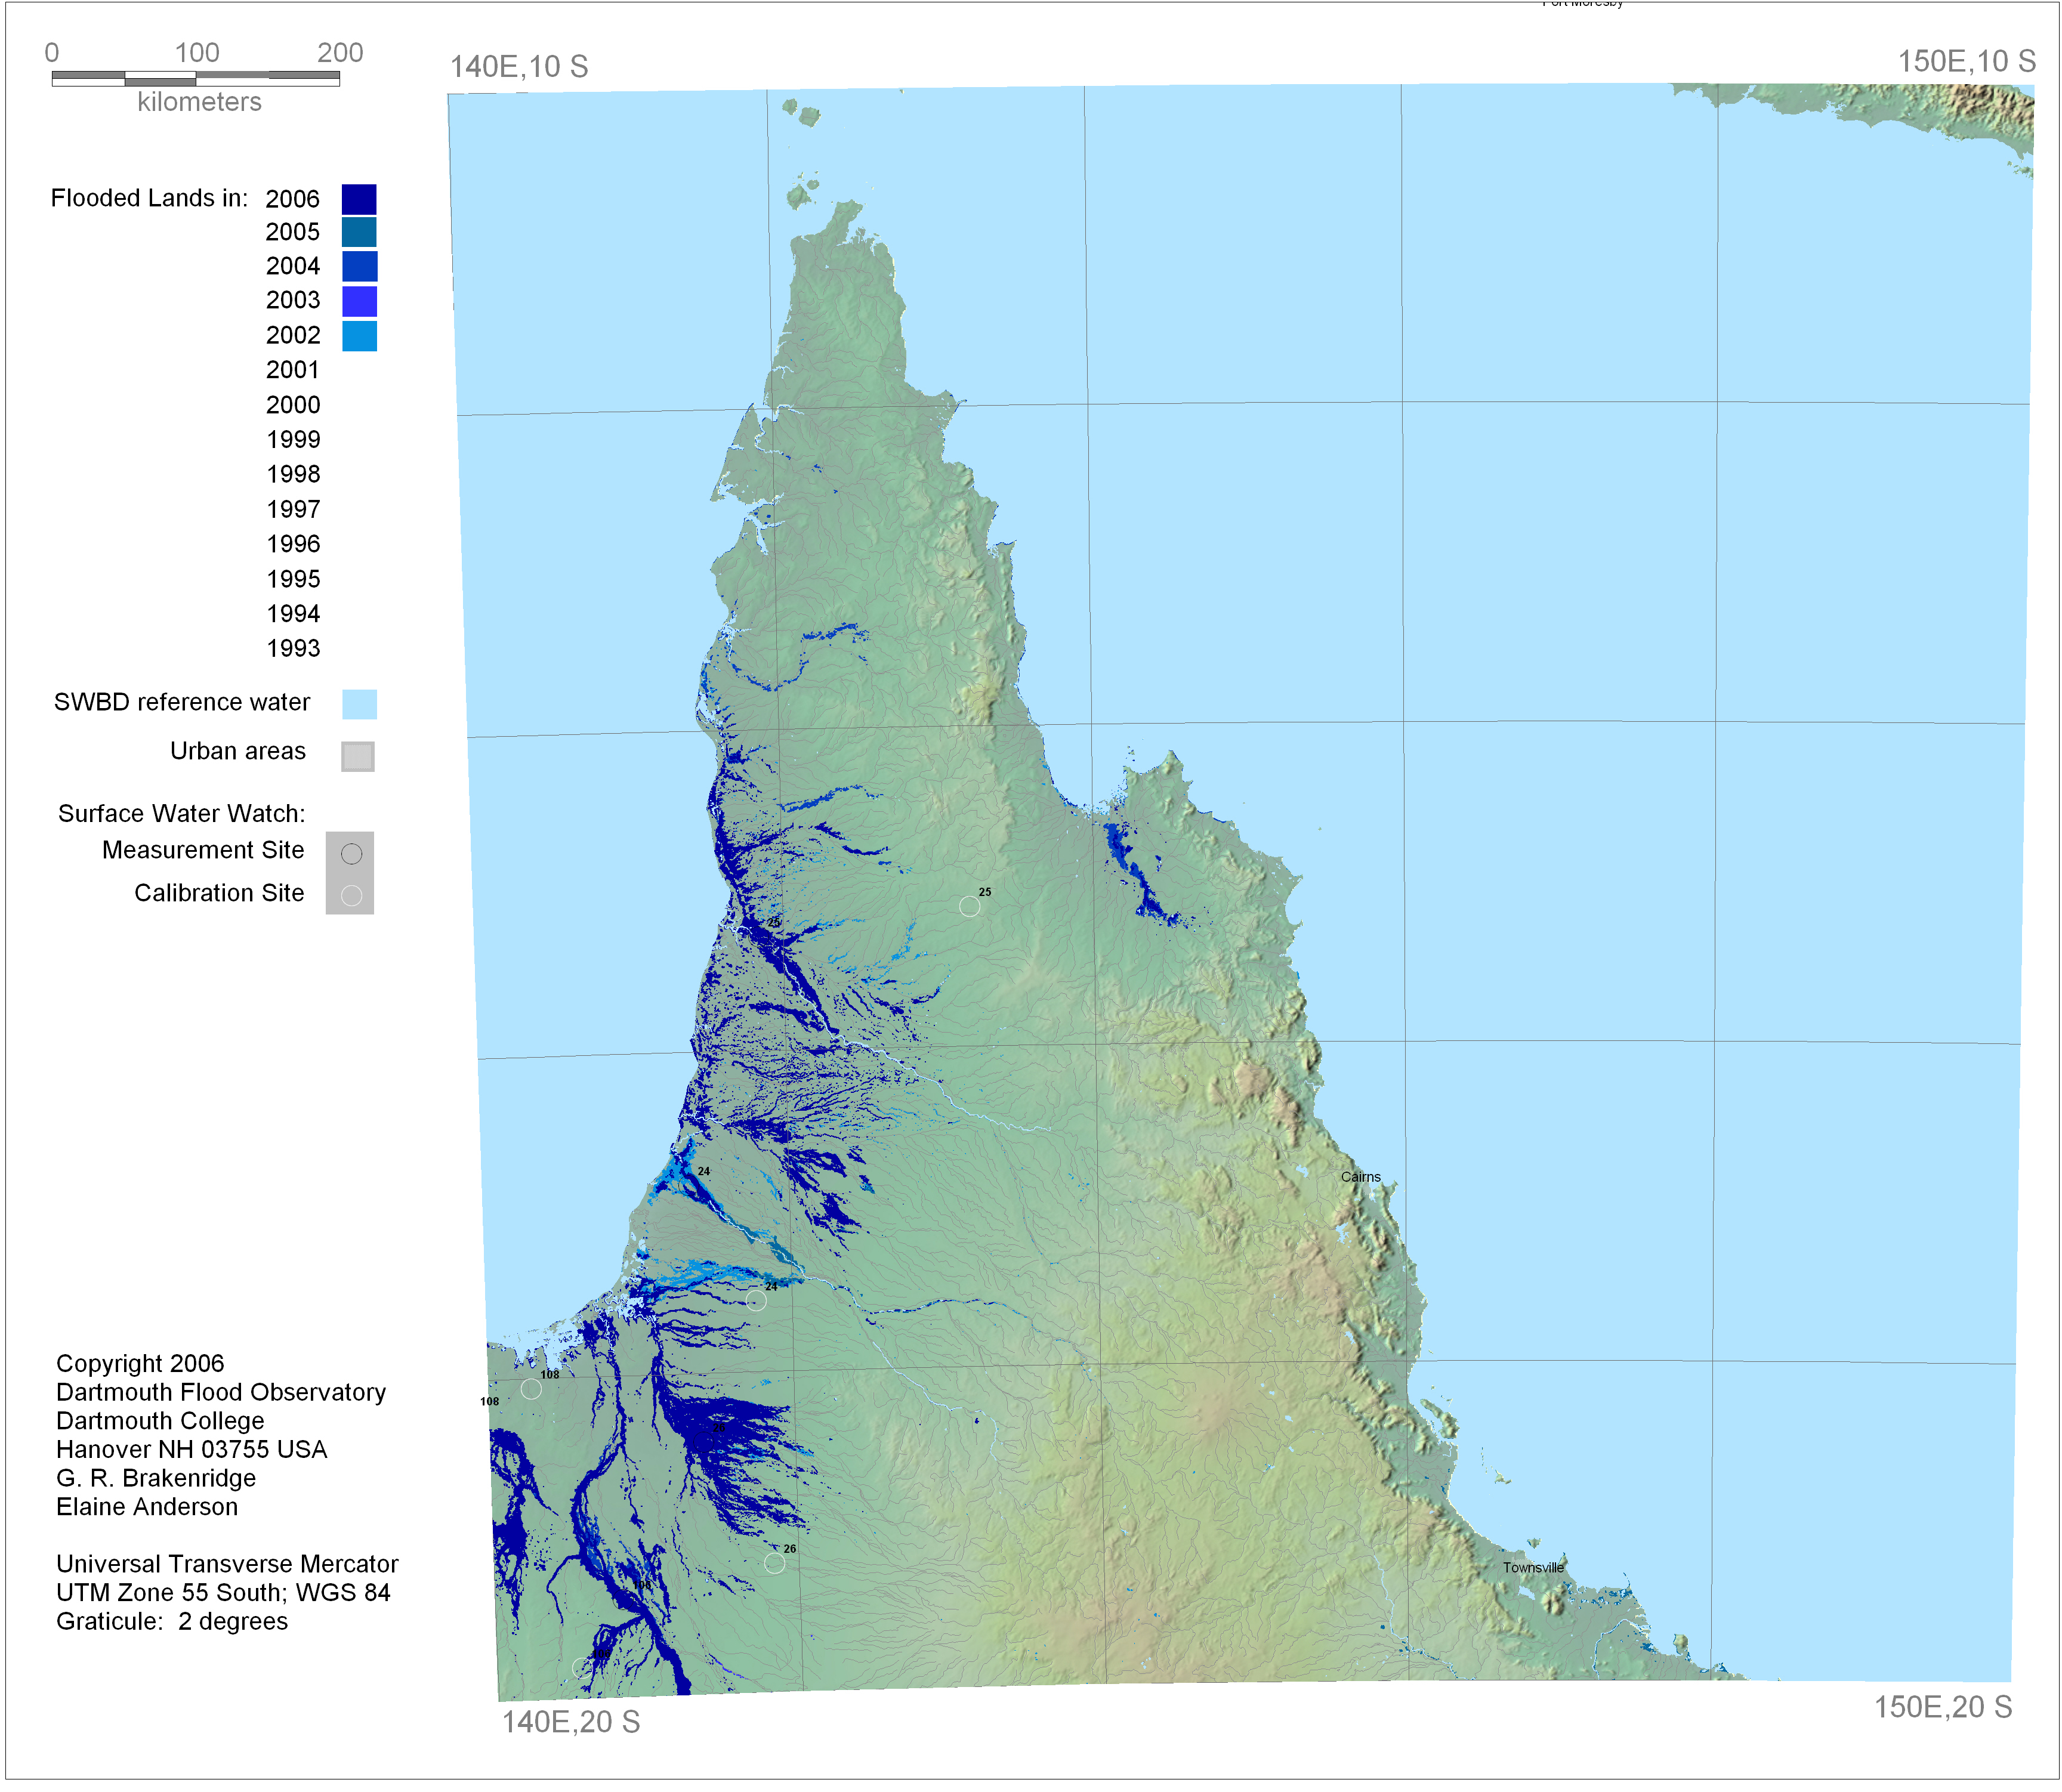Screen dimensions: 2062x1792
Task: Click the calibration site marker labeled 25
Action: (x=969, y=906)
